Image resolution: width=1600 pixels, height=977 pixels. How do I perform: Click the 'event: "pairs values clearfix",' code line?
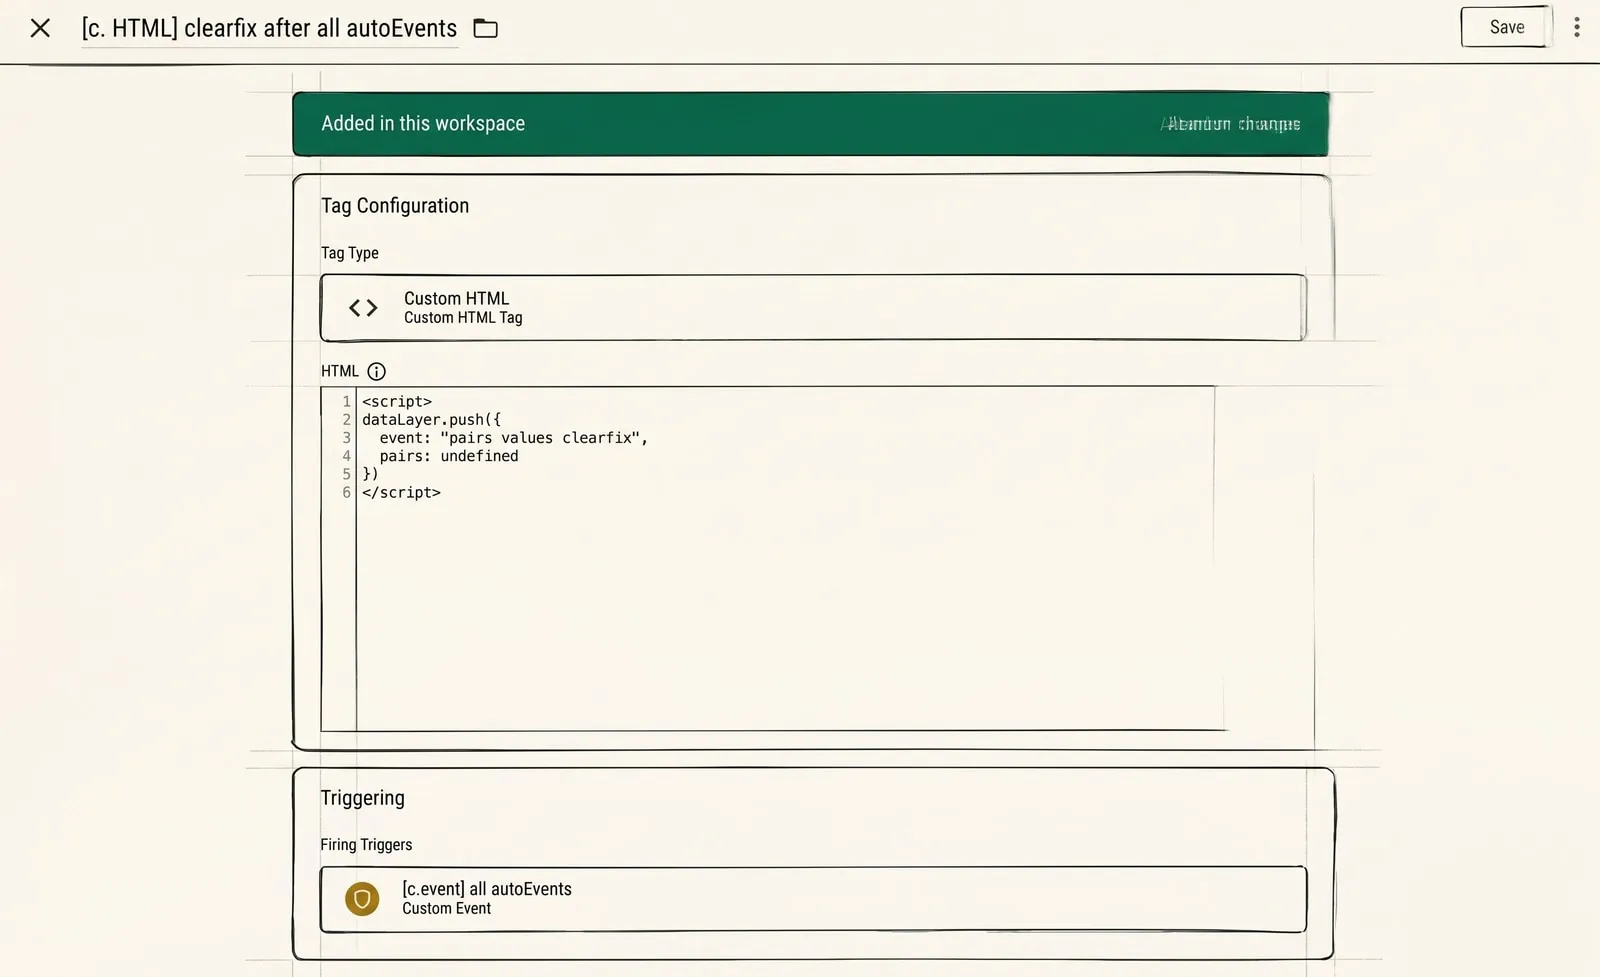(x=514, y=438)
